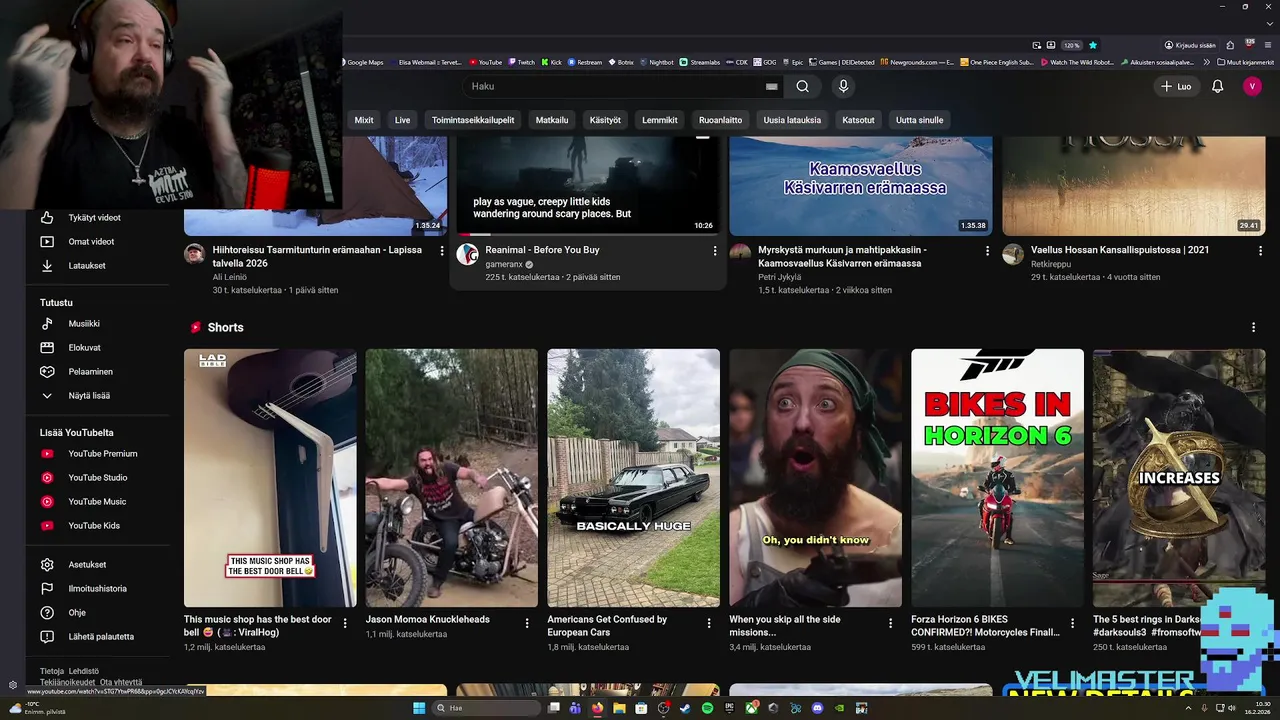Click the Pelaaminen gaming icon
This screenshot has width=1280, height=720.
click(47, 372)
